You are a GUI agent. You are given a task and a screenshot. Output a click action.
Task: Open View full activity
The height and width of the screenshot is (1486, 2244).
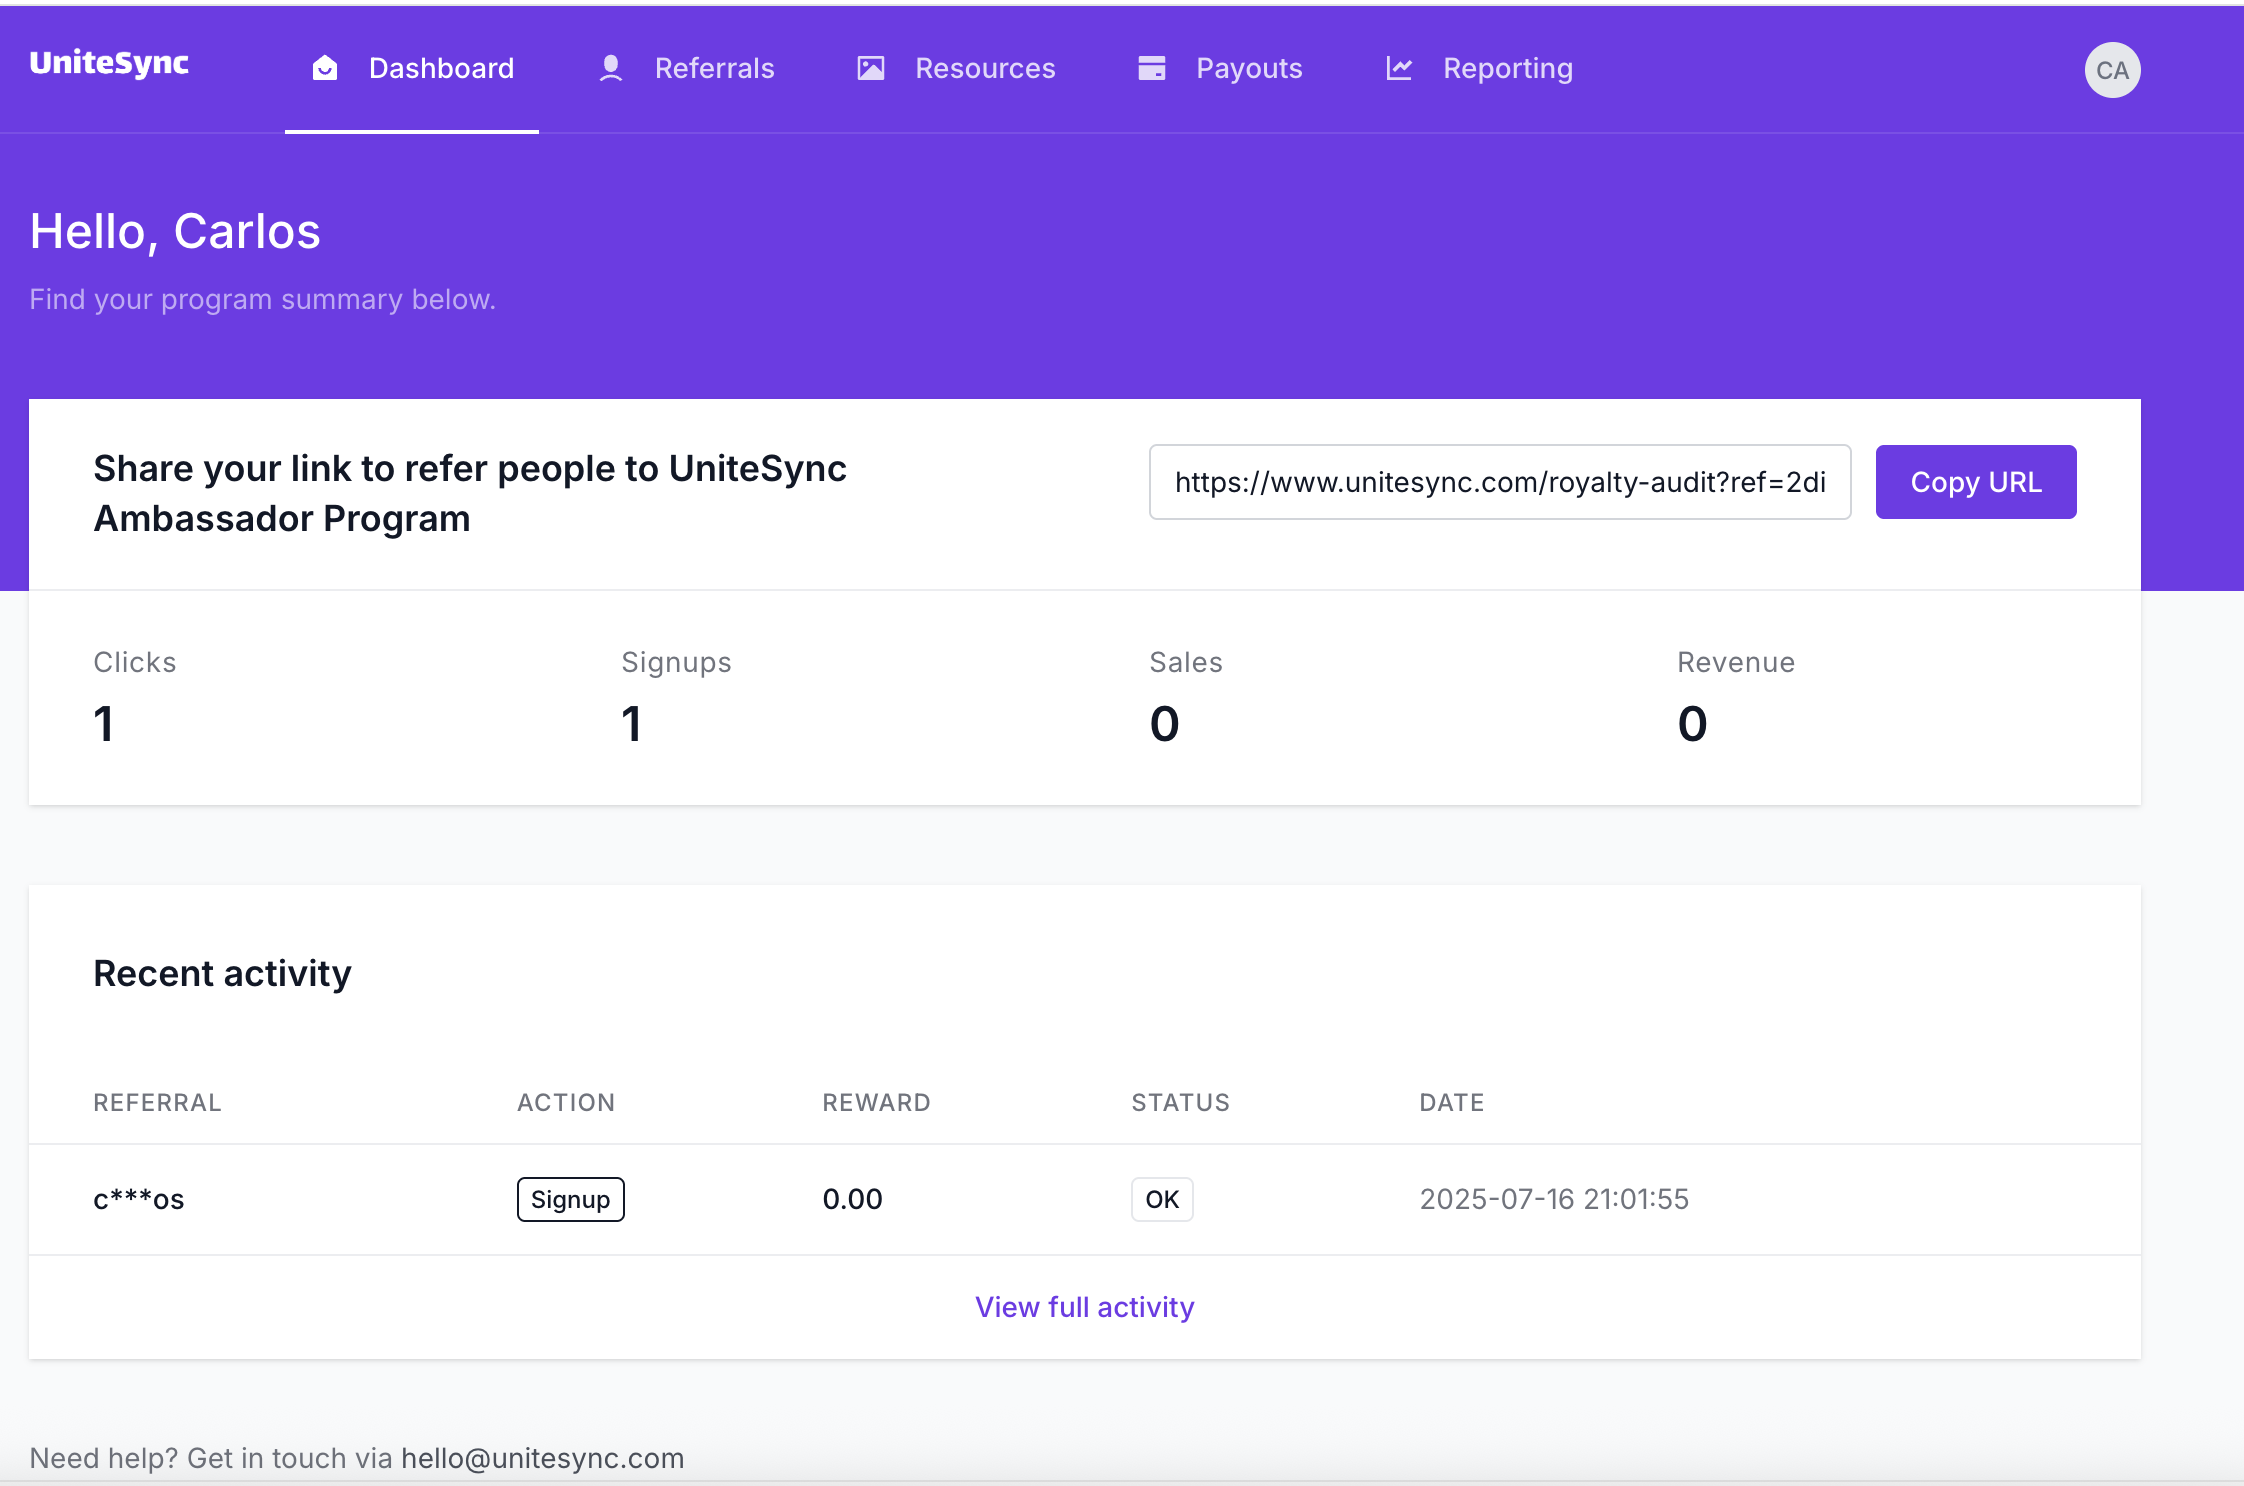coord(1084,1306)
